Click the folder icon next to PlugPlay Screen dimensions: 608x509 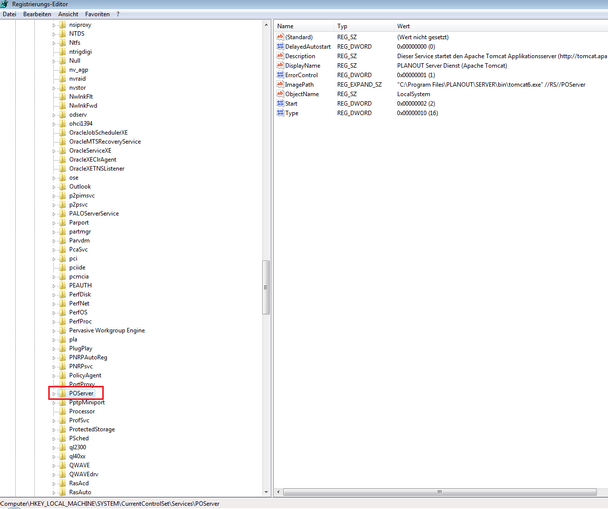coord(62,348)
